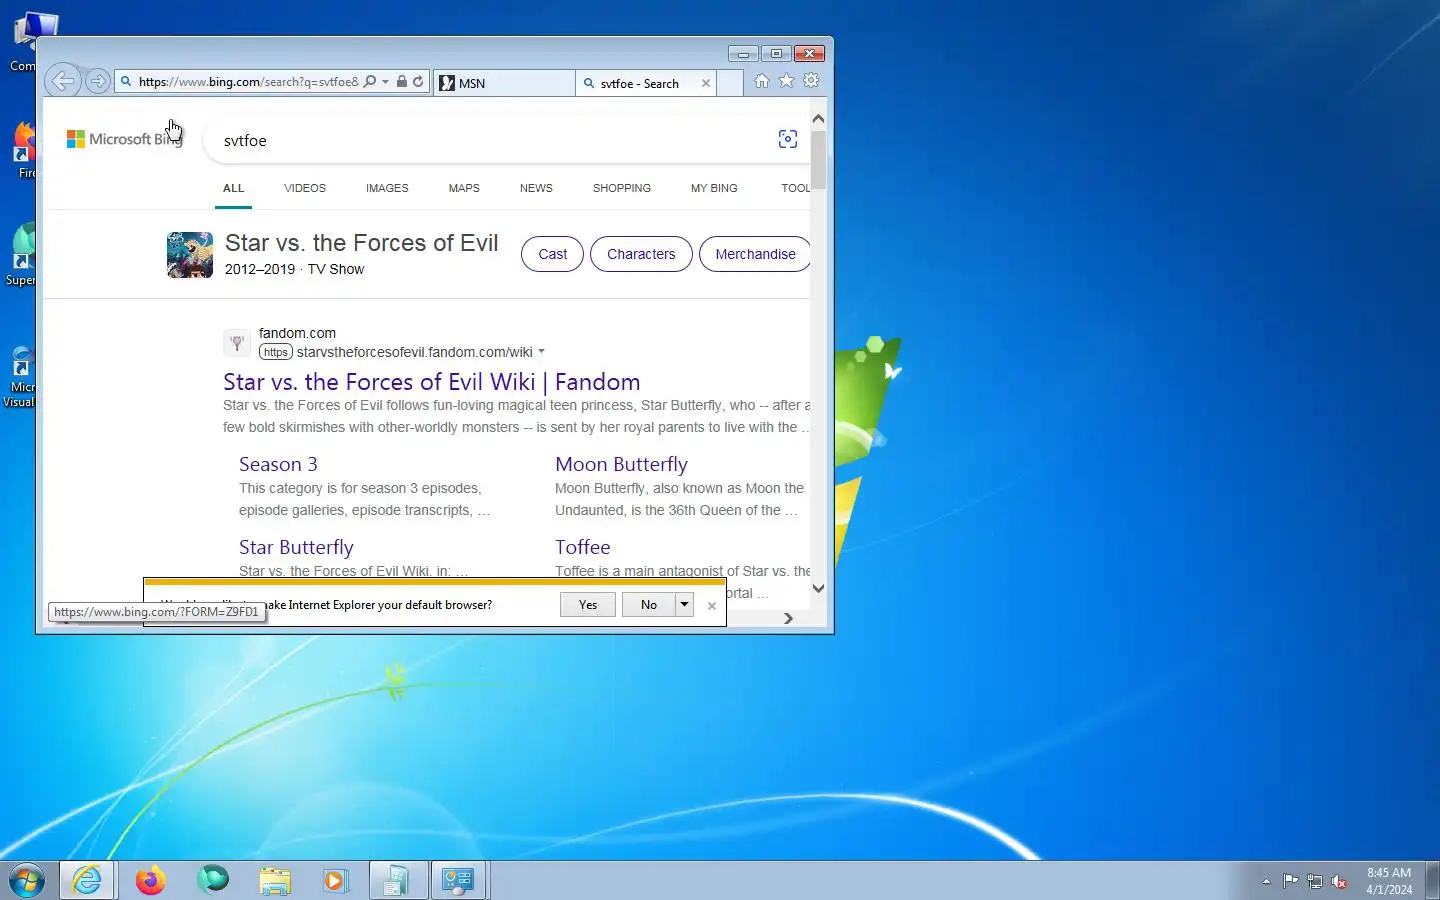The height and width of the screenshot is (900, 1440).
Task: Open the Moon Butterfly sublink
Action: pyautogui.click(x=621, y=464)
